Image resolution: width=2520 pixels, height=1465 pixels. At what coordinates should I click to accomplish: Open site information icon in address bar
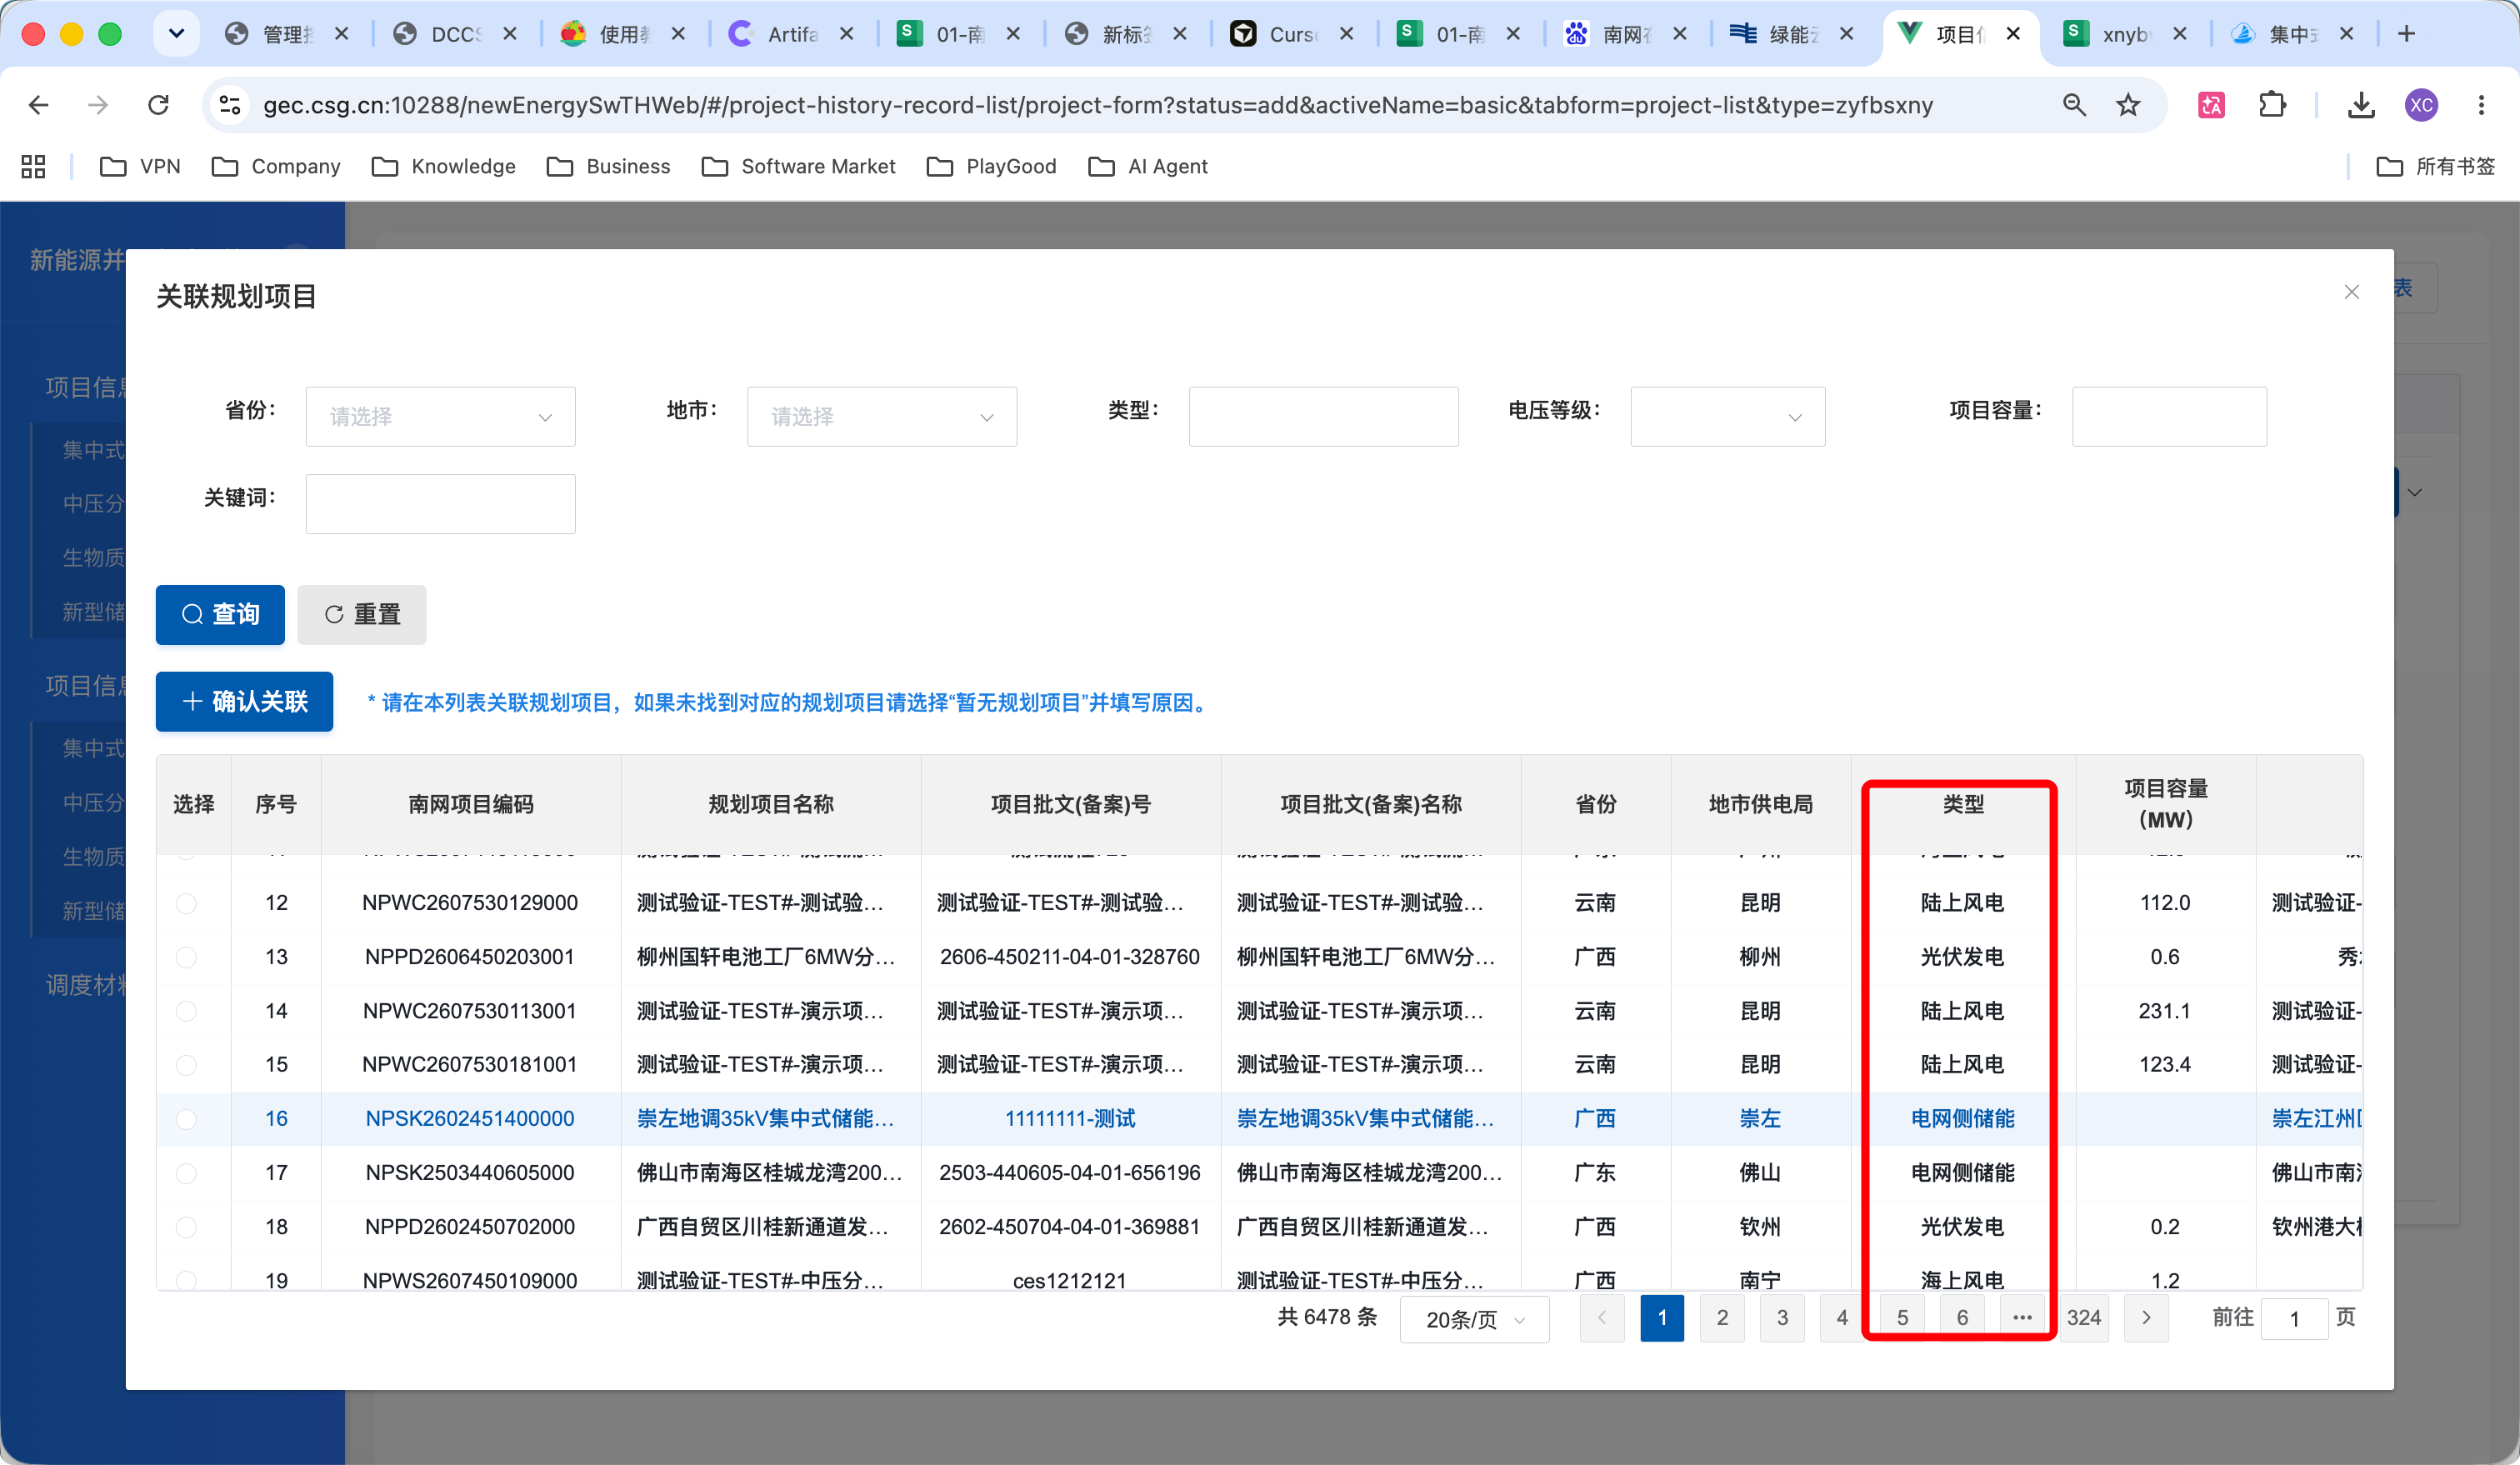pyautogui.click(x=230, y=105)
